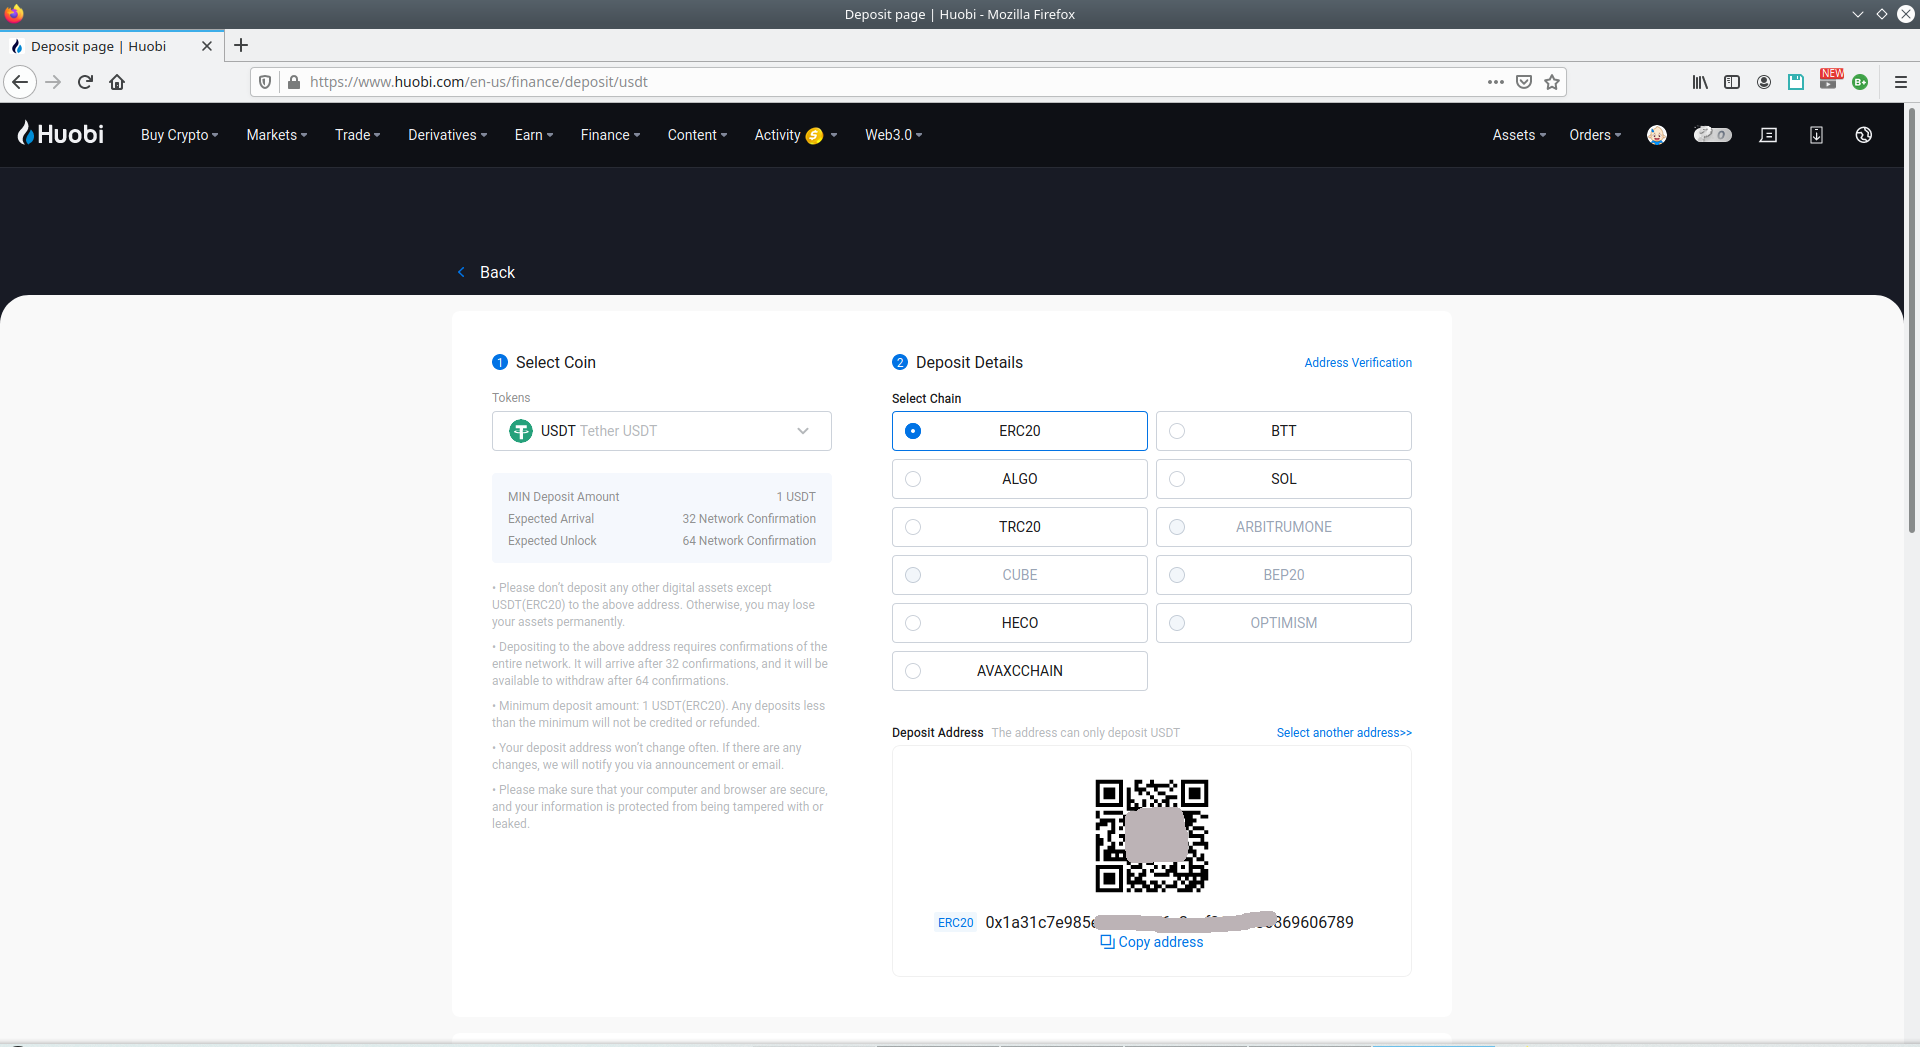Open the Assets menu
Screen dimensions: 1920x1047
[x=1519, y=135]
